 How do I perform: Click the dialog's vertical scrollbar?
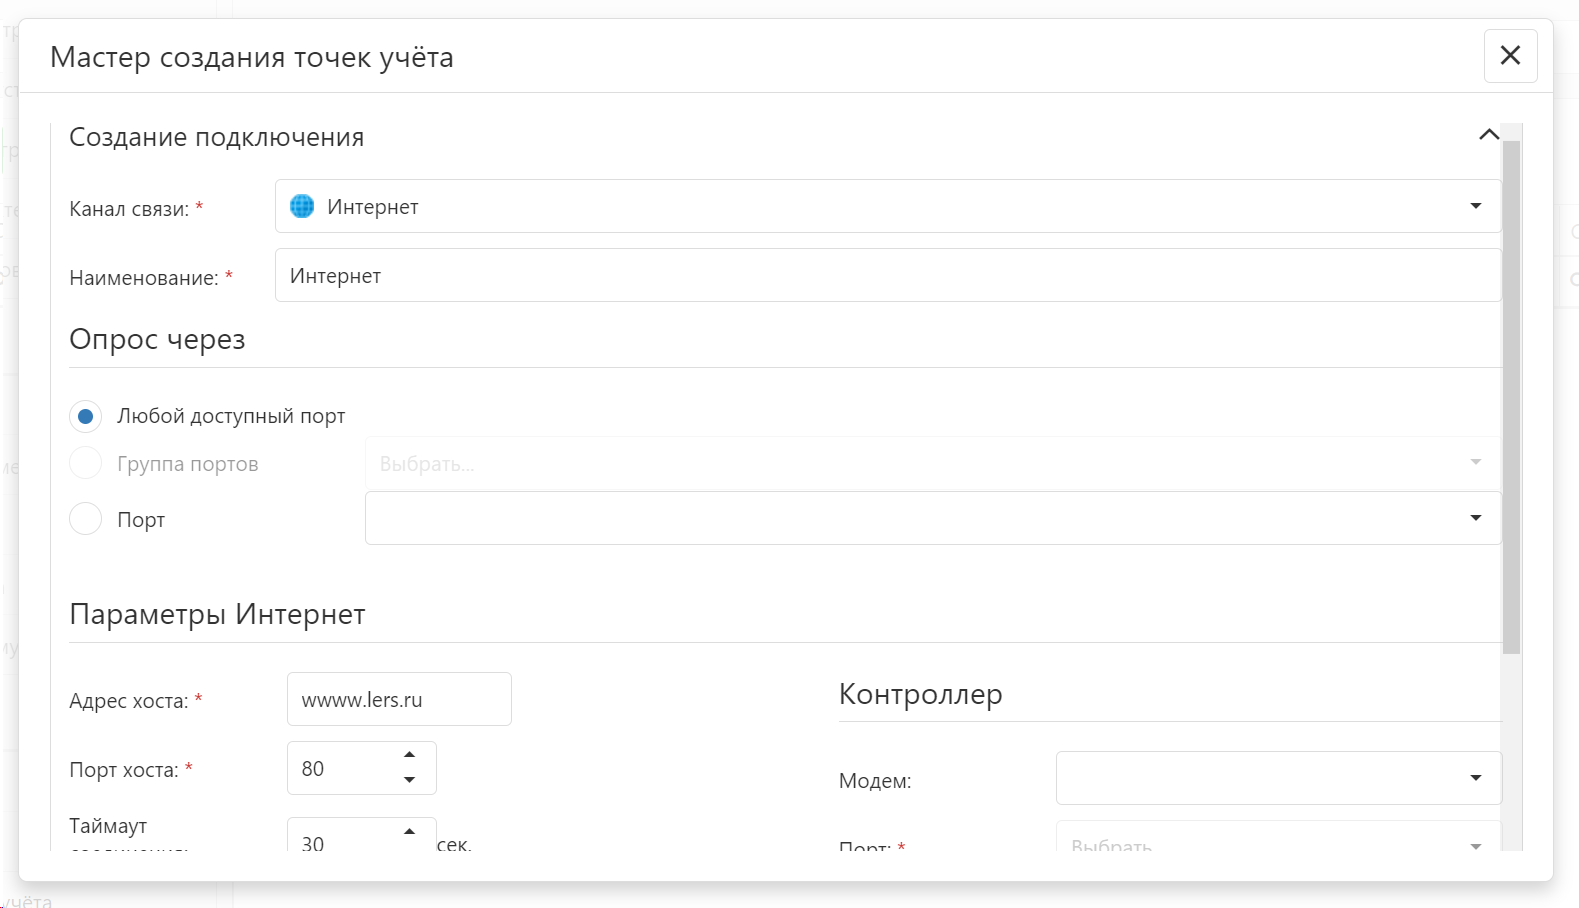1511,400
